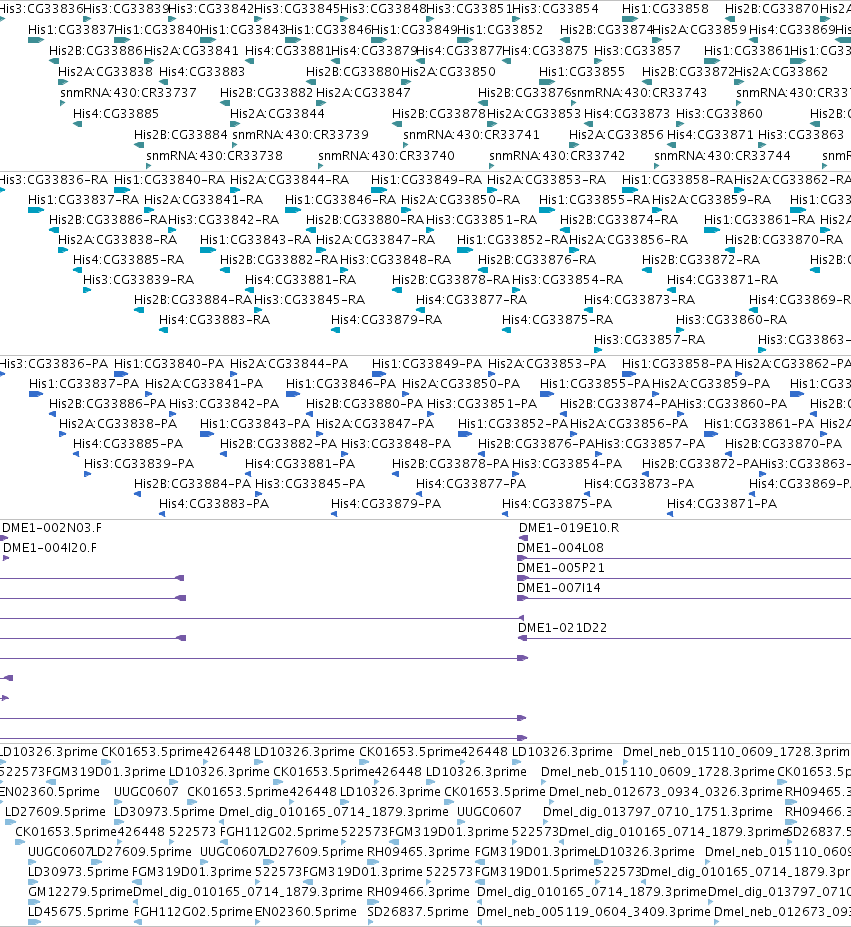Click the DME1-005P21 BAC label
This screenshot has width=851, height=927.
[x=561, y=569]
